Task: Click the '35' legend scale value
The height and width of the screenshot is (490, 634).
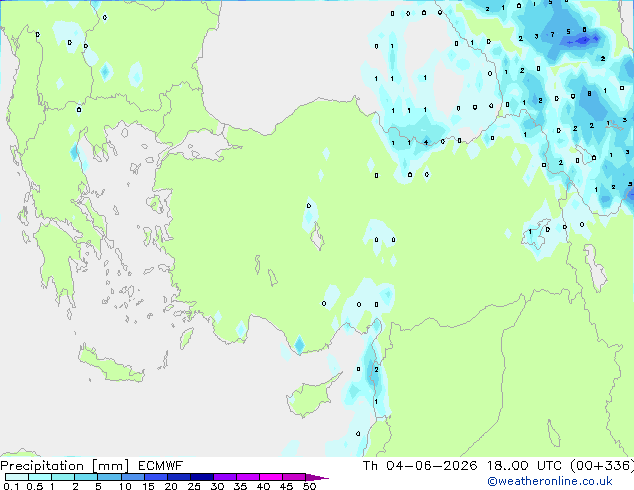Action: [x=240, y=486]
